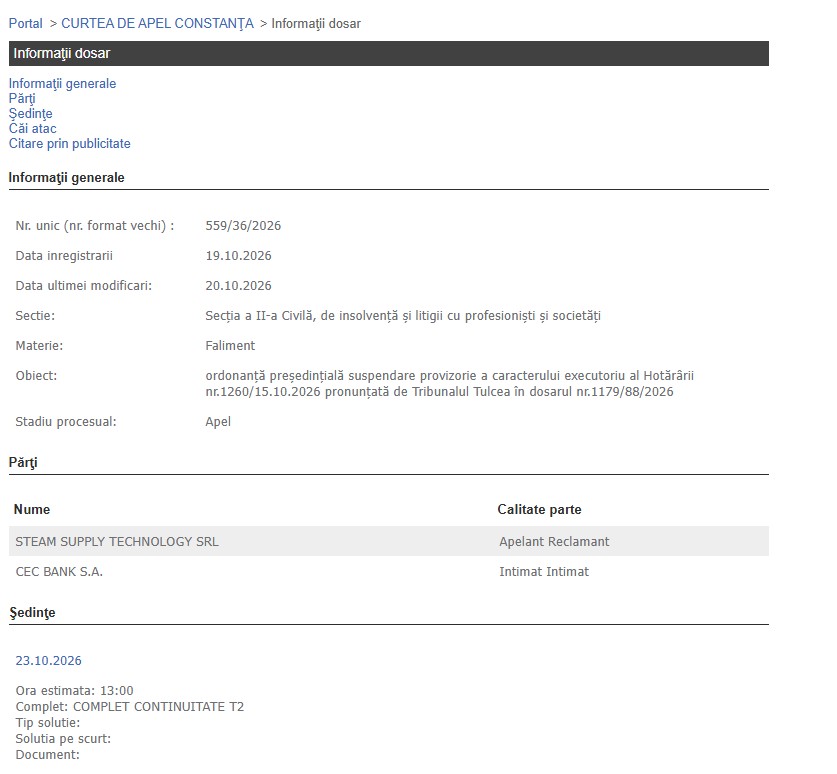Click the Obiect field label

coord(36,375)
